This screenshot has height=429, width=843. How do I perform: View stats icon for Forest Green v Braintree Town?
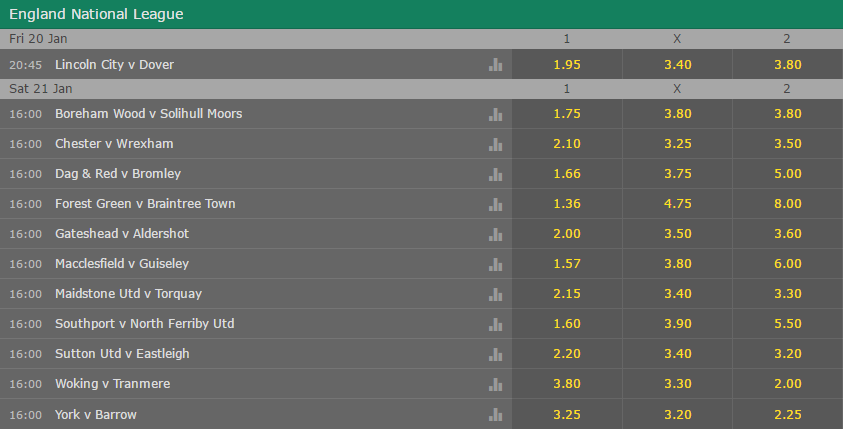click(x=495, y=204)
